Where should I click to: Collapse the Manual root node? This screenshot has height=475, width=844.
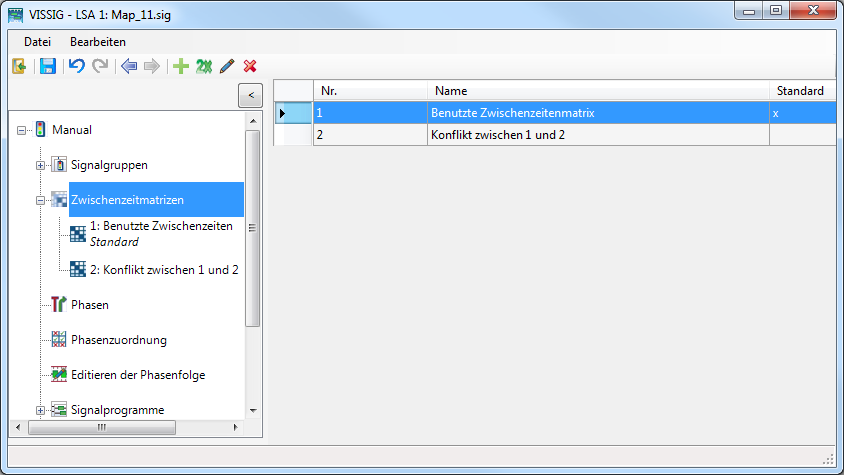22,130
